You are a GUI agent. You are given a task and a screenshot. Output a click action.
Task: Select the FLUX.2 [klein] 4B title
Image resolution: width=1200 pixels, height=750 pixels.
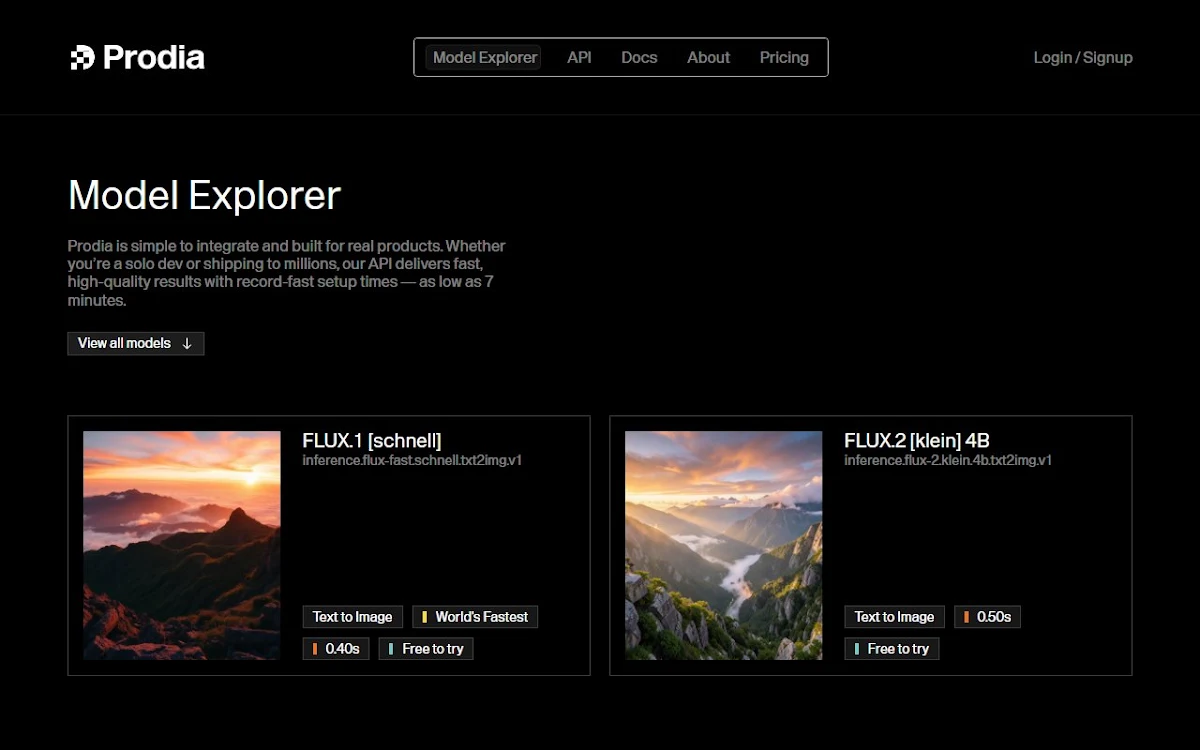point(917,440)
